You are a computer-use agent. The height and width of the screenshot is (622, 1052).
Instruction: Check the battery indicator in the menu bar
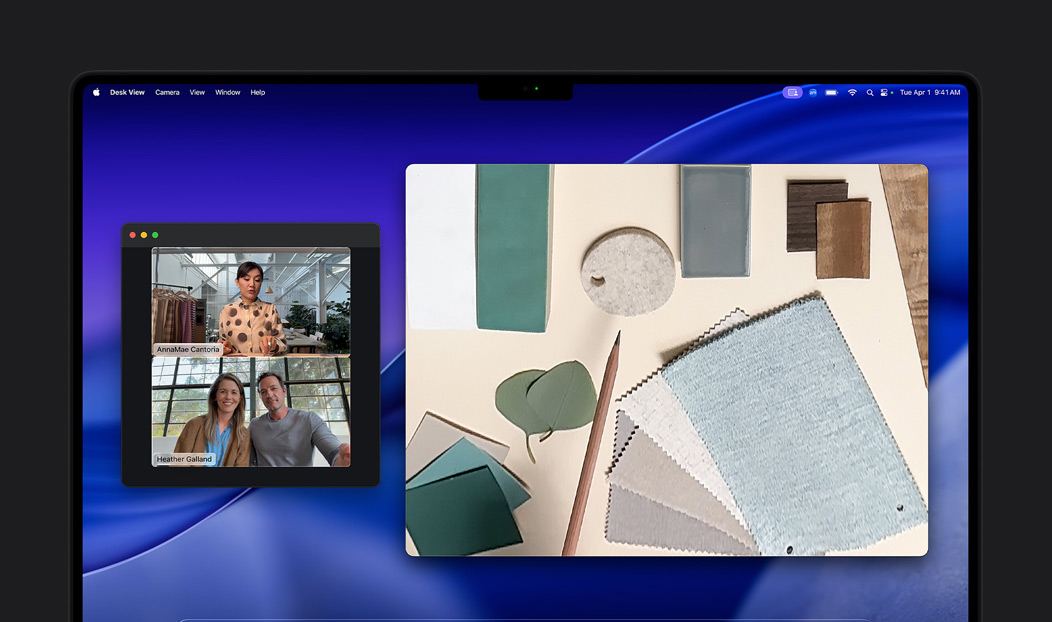[x=829, y=92]
